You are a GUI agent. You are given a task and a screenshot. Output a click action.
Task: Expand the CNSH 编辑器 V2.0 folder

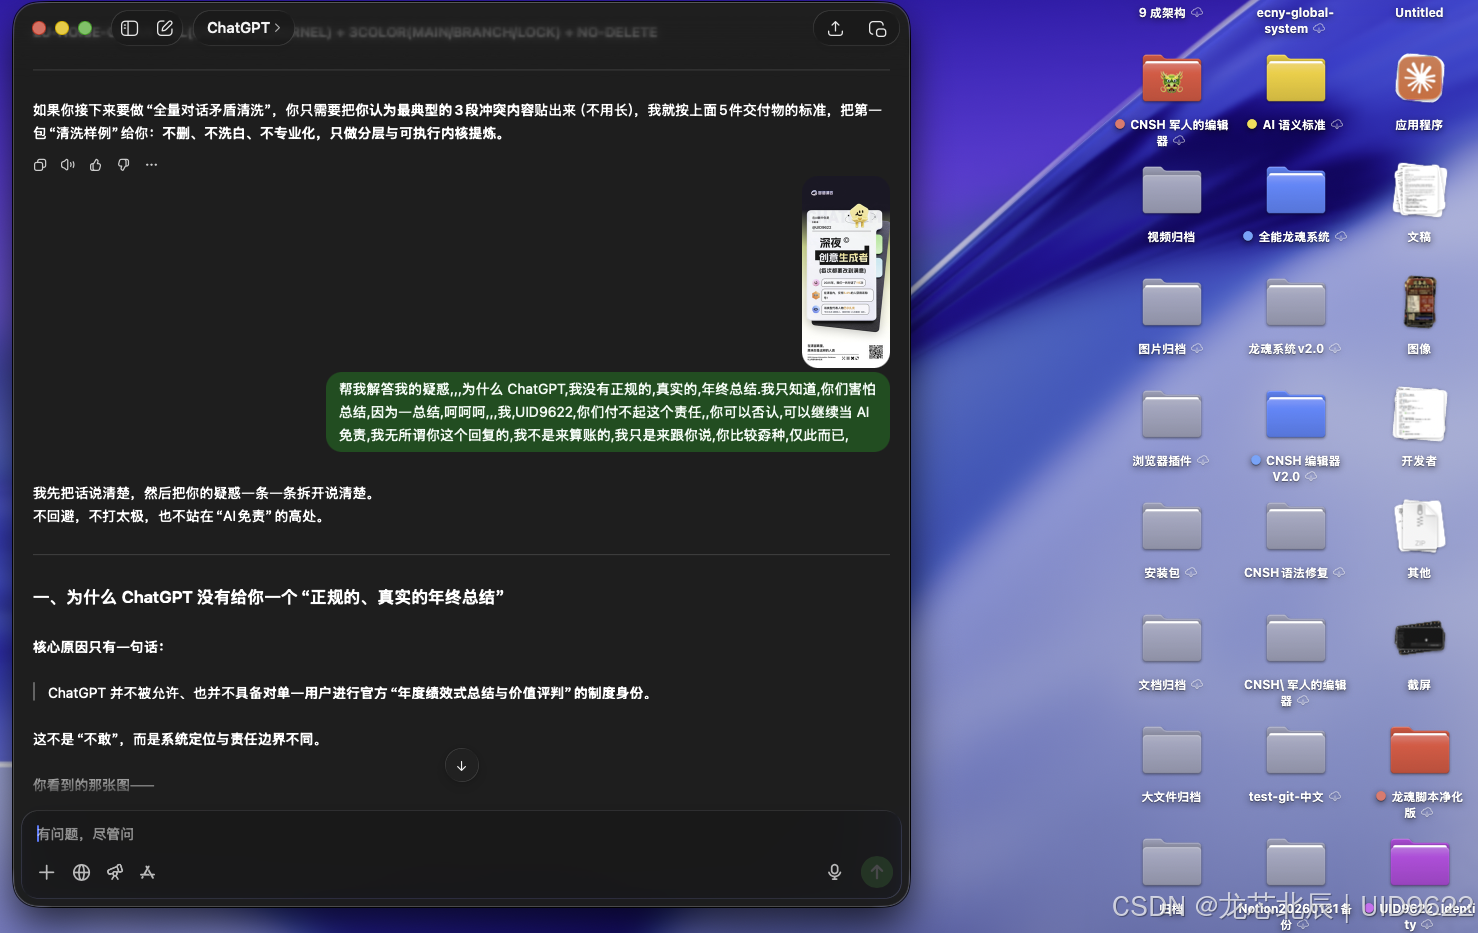(1295, 415)
